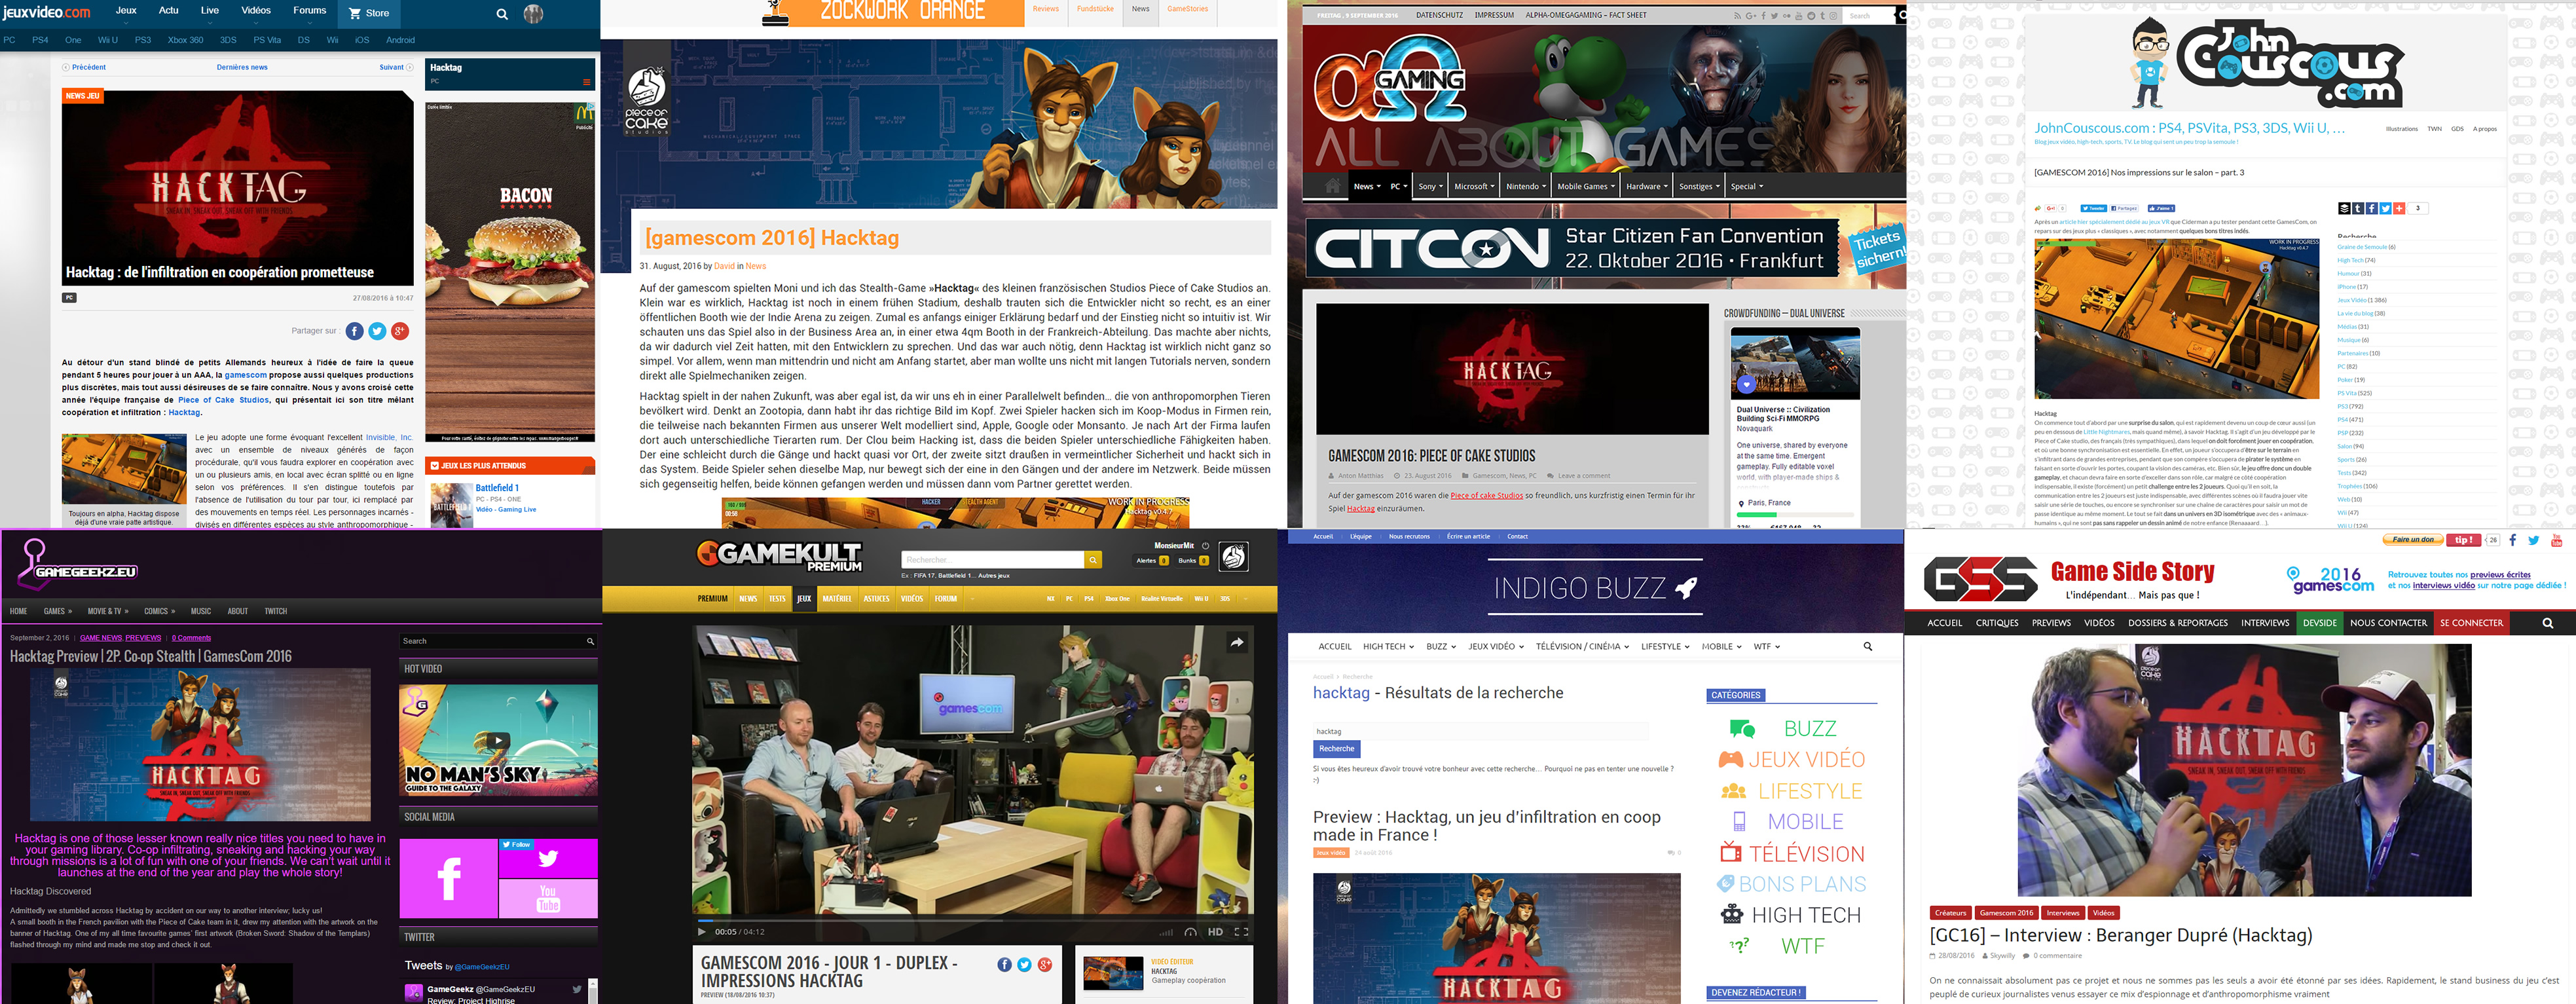Open Game Side Story's Facebook icon
Viewport: 2576px width, 1004px height.
pos(2512,540)
